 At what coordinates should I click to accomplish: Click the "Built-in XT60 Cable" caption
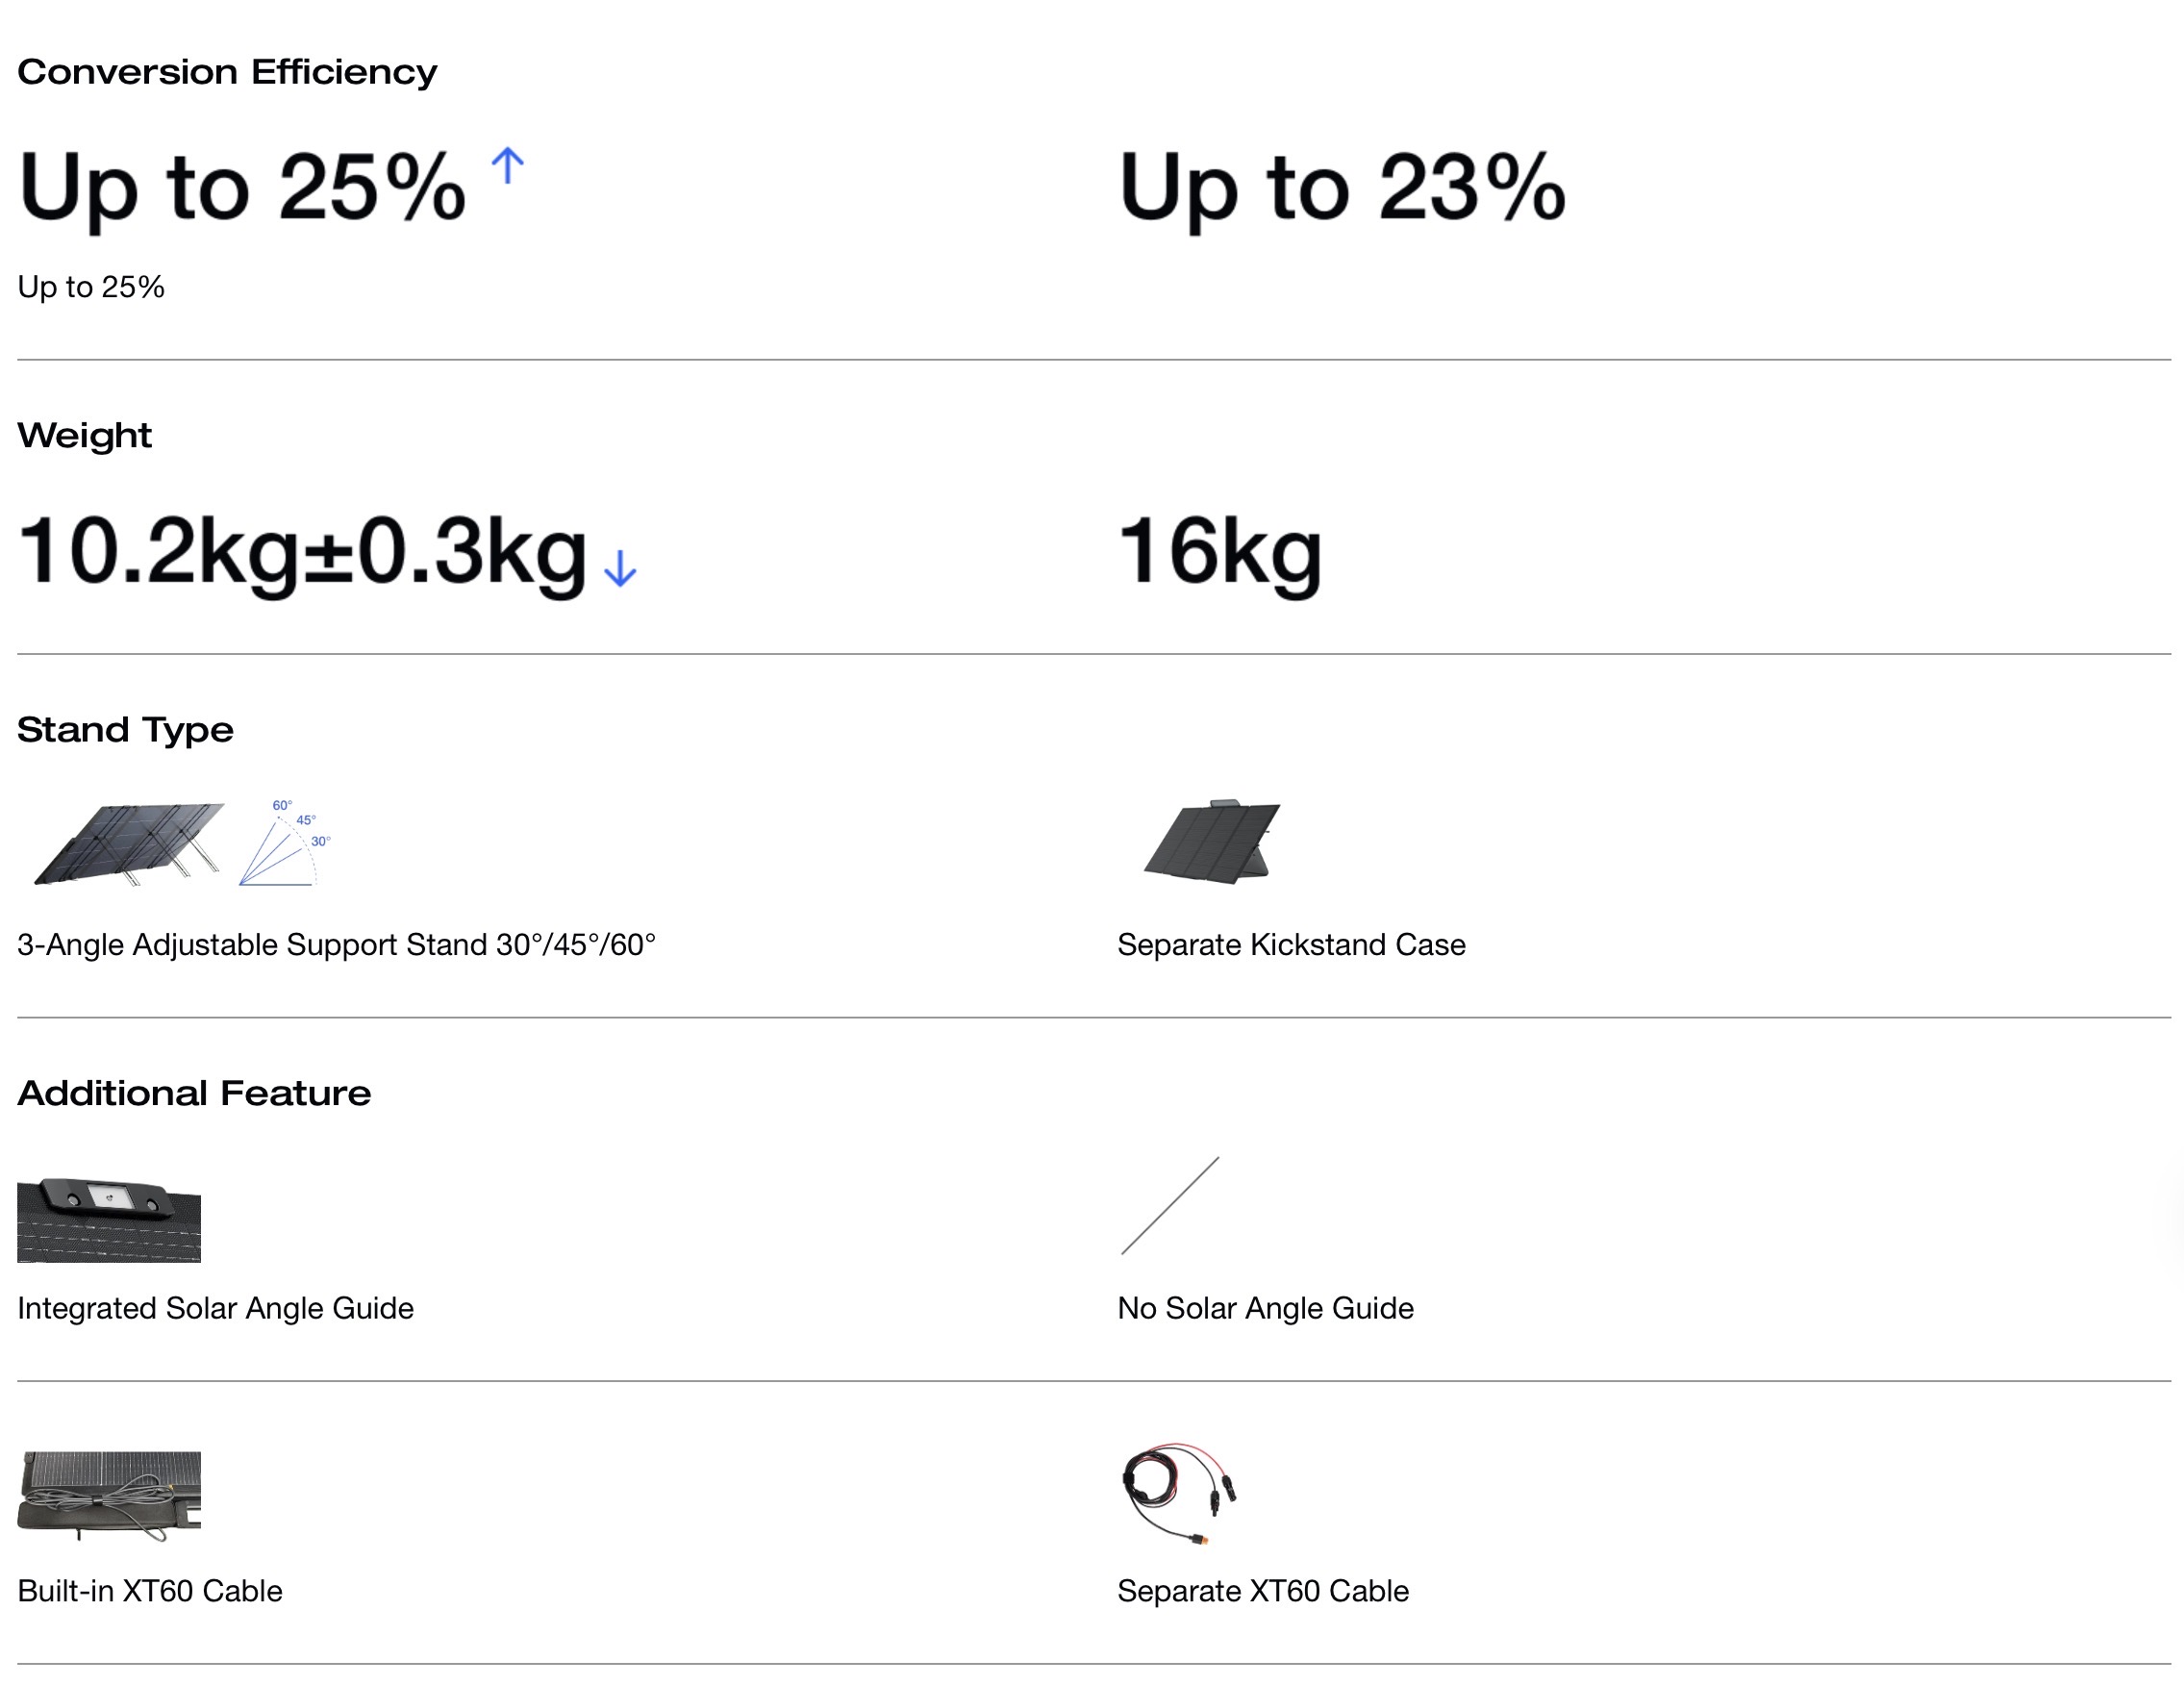(150, 1591)
